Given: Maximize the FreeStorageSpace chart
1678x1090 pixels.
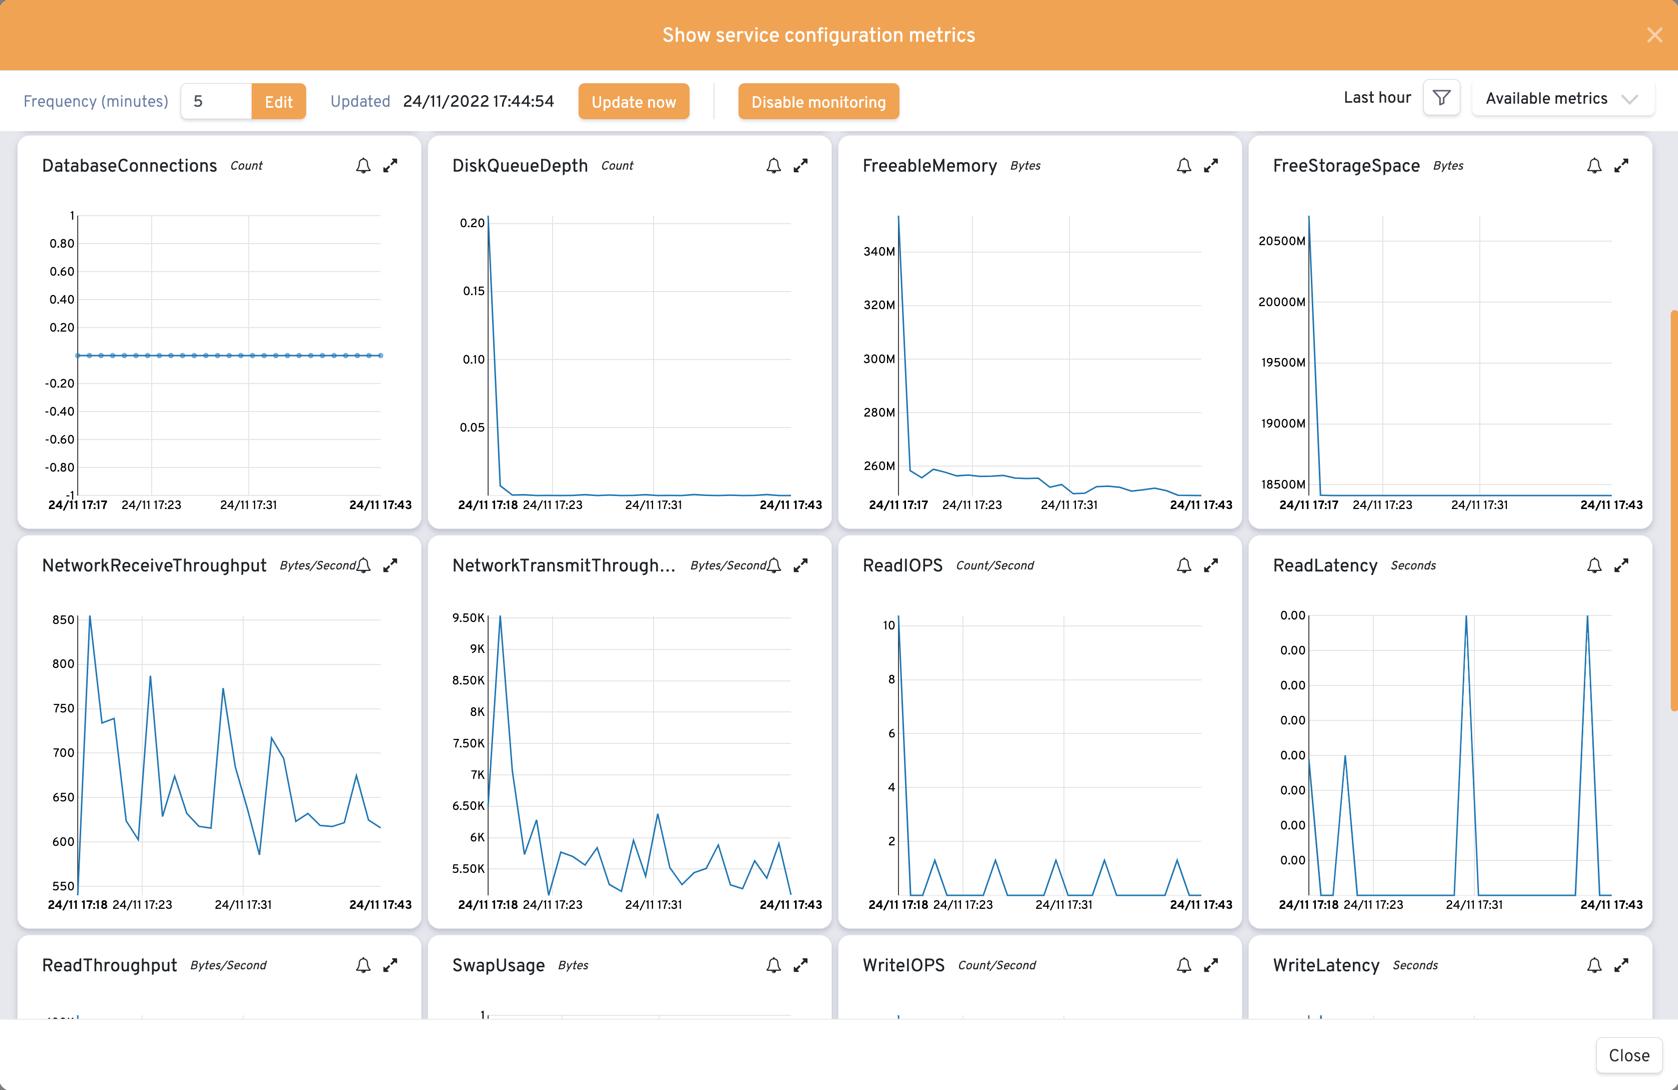Looking at the screenshot, I should [1621, 166].
